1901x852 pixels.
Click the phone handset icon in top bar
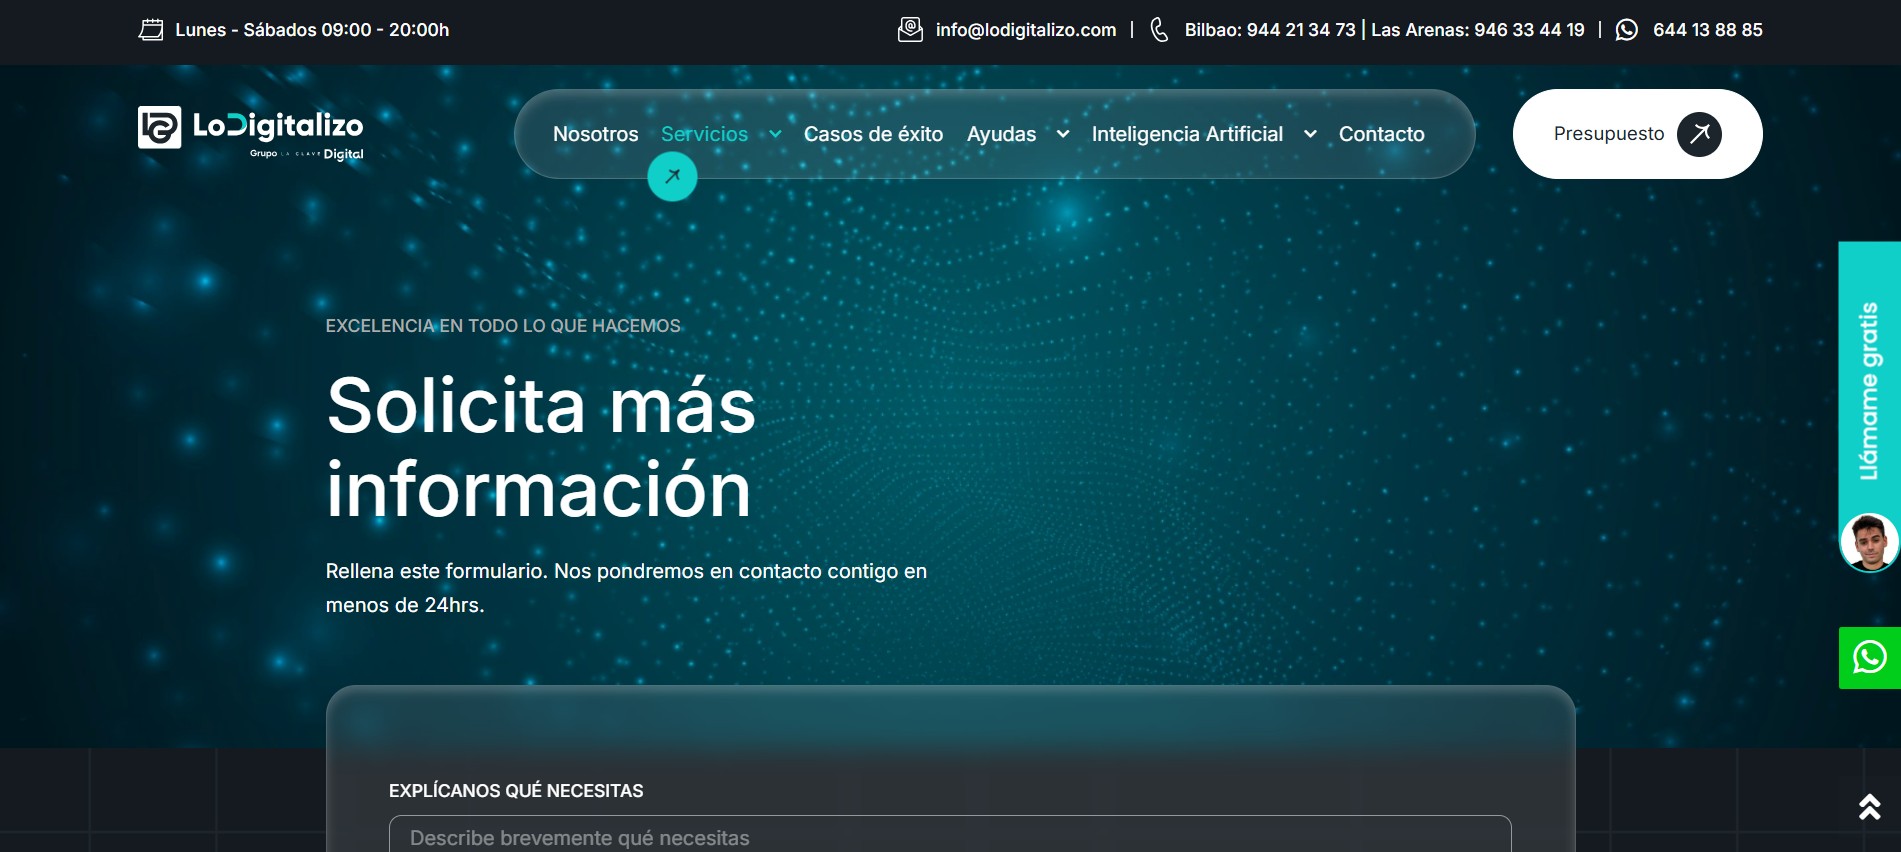[1159, 30]
